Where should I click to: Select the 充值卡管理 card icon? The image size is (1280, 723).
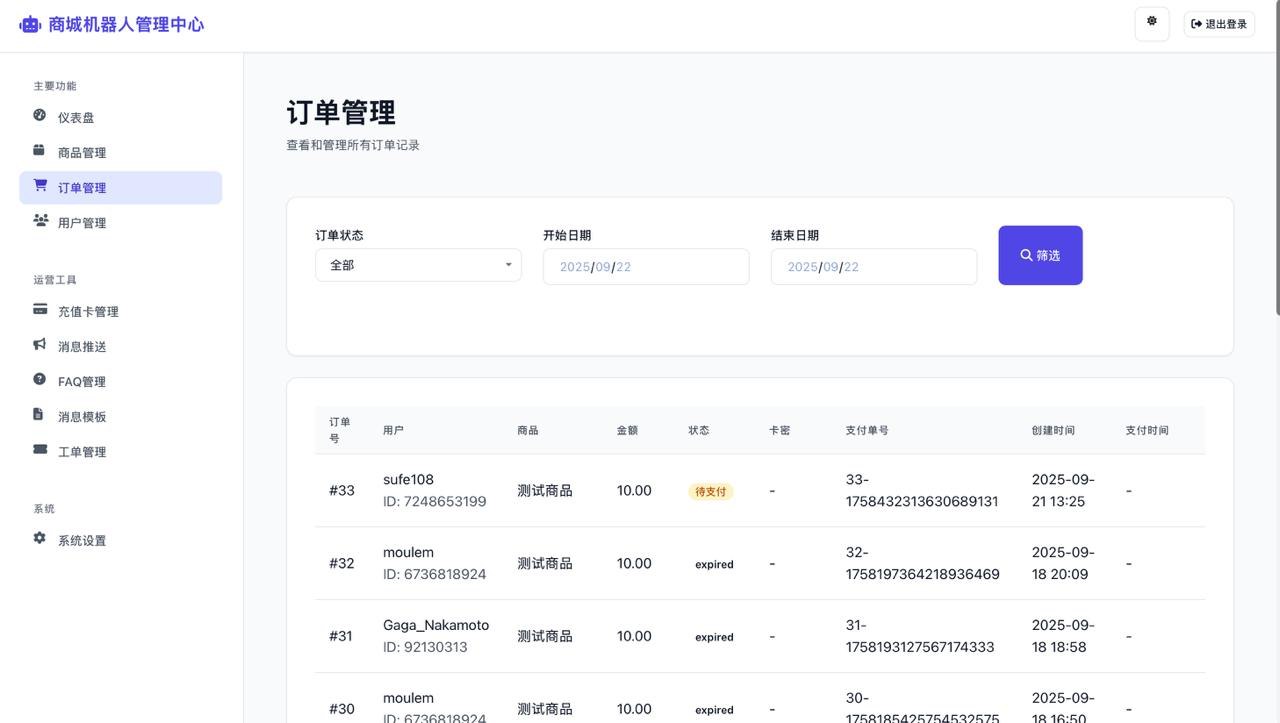coord(40,311)
